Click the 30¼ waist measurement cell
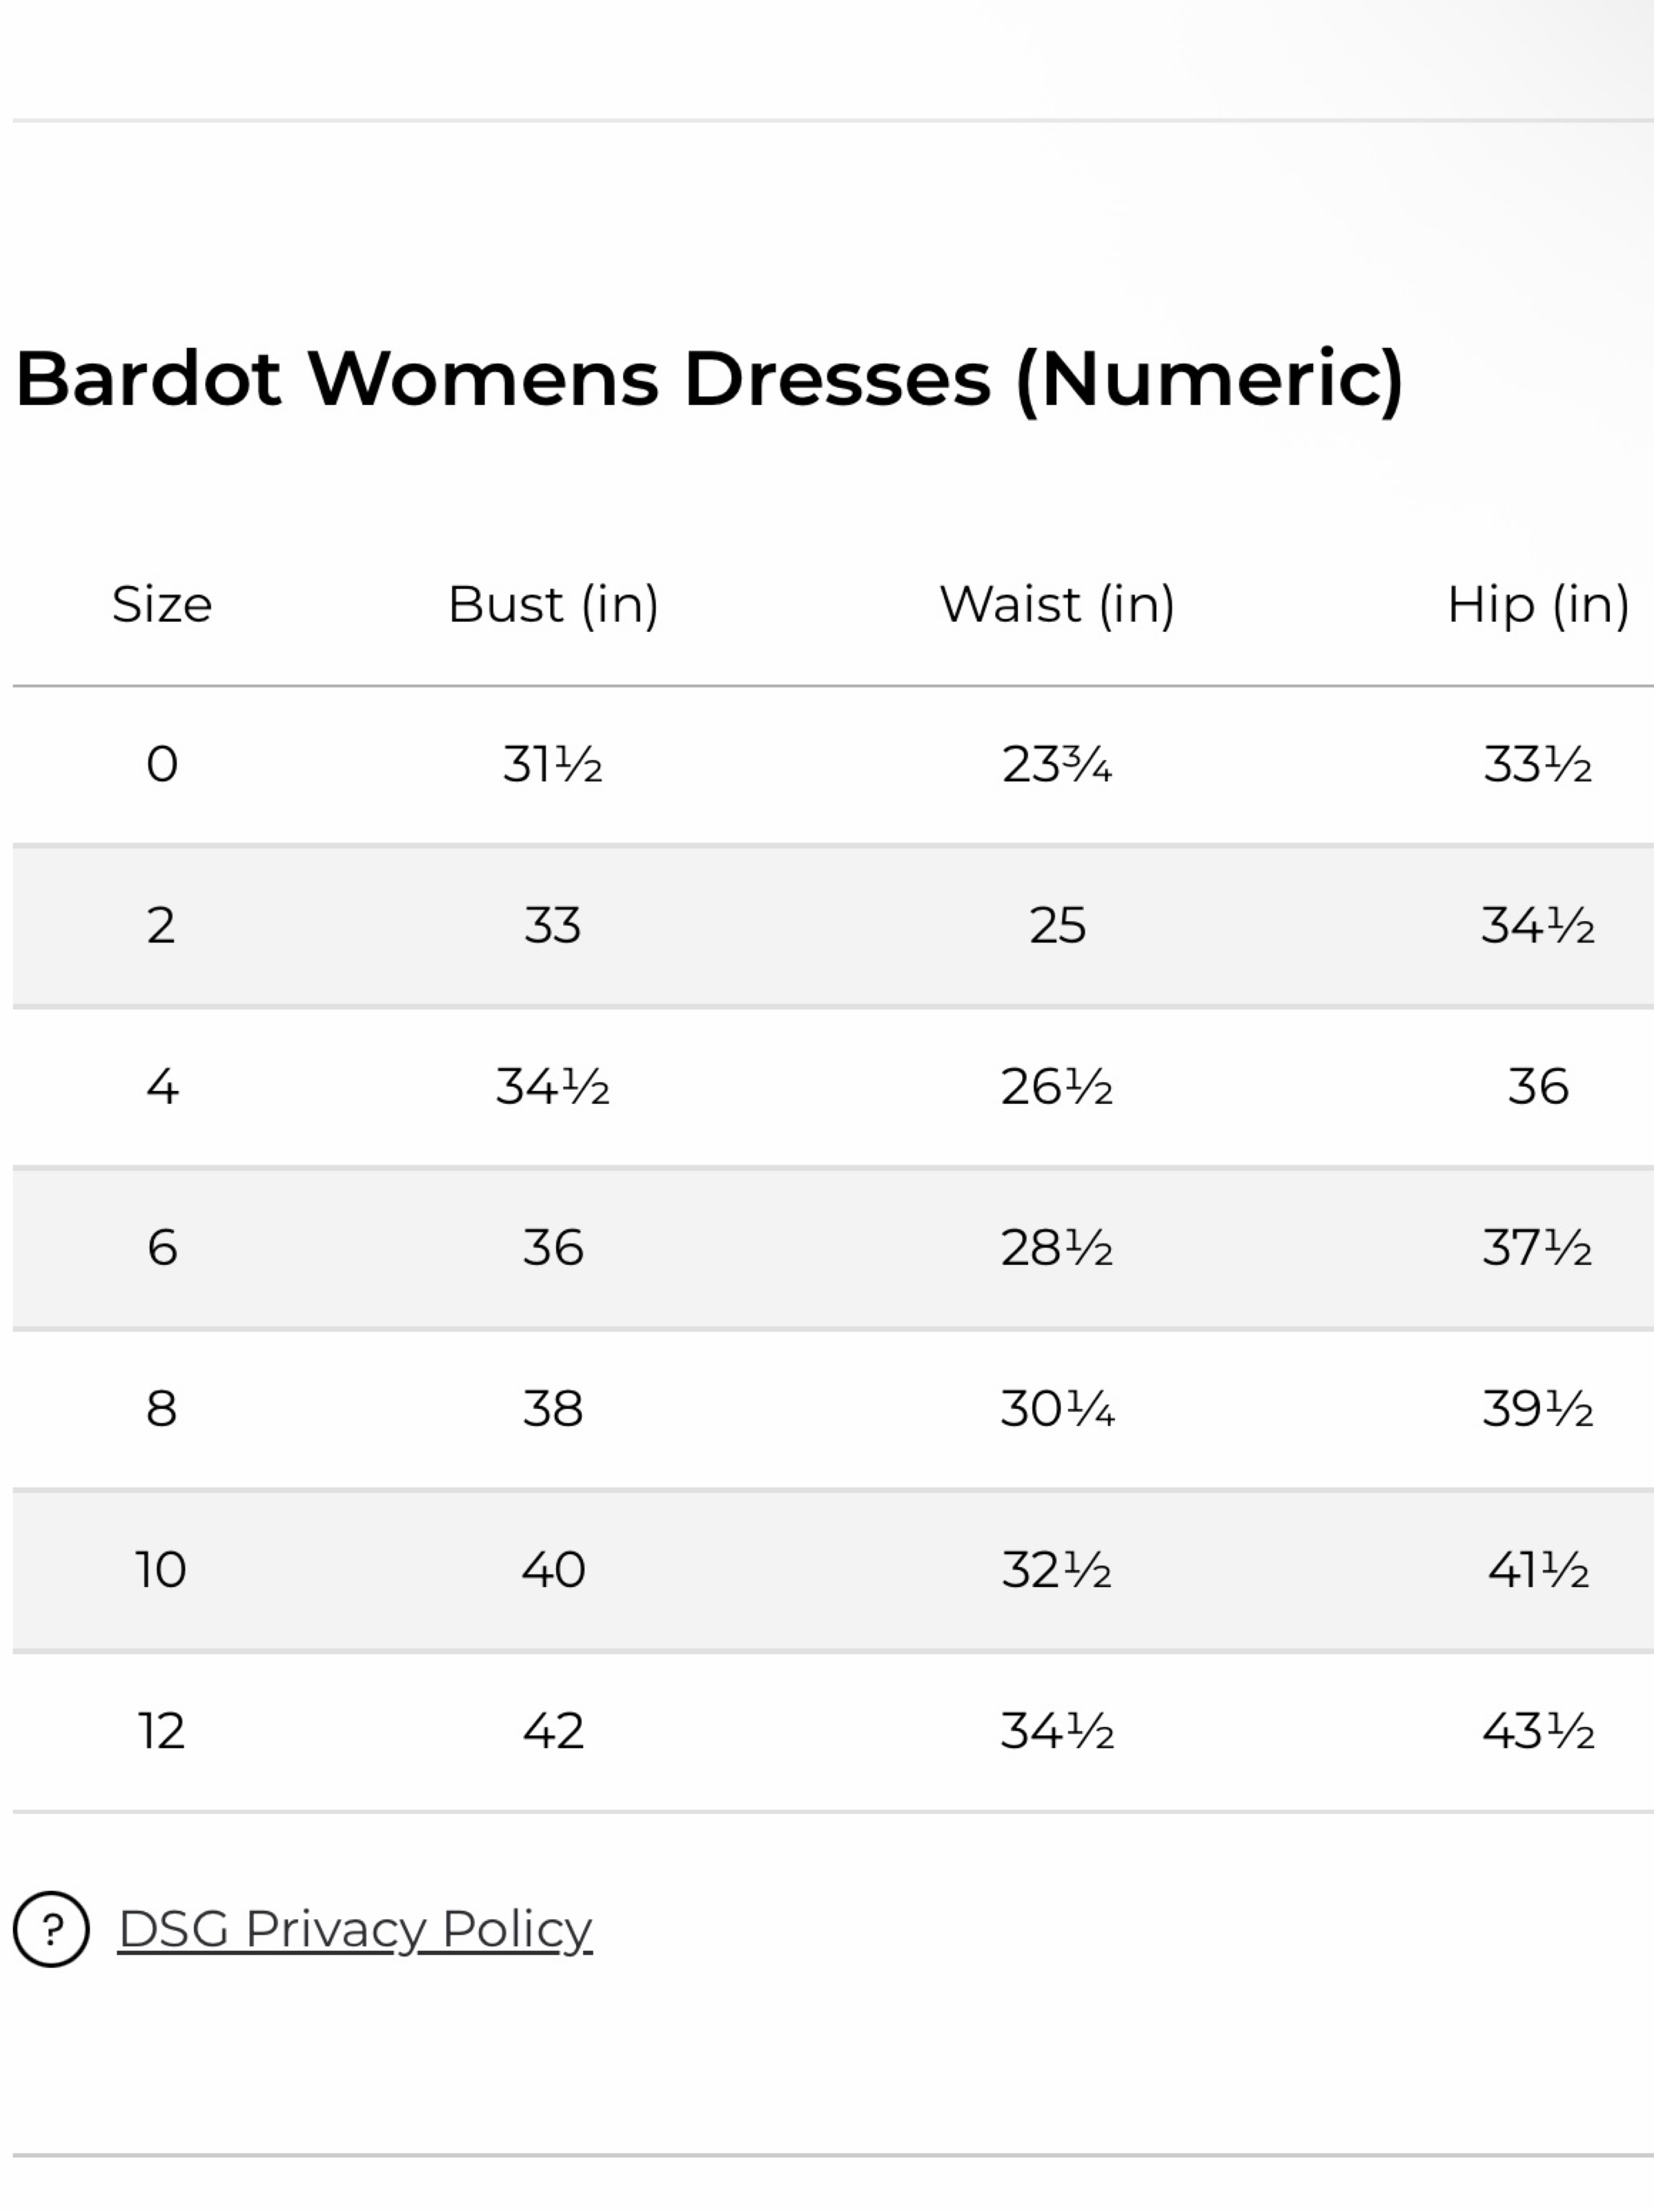Image resolution: width=1654 pixels, height=2212 pixels. point(1057,1409)
